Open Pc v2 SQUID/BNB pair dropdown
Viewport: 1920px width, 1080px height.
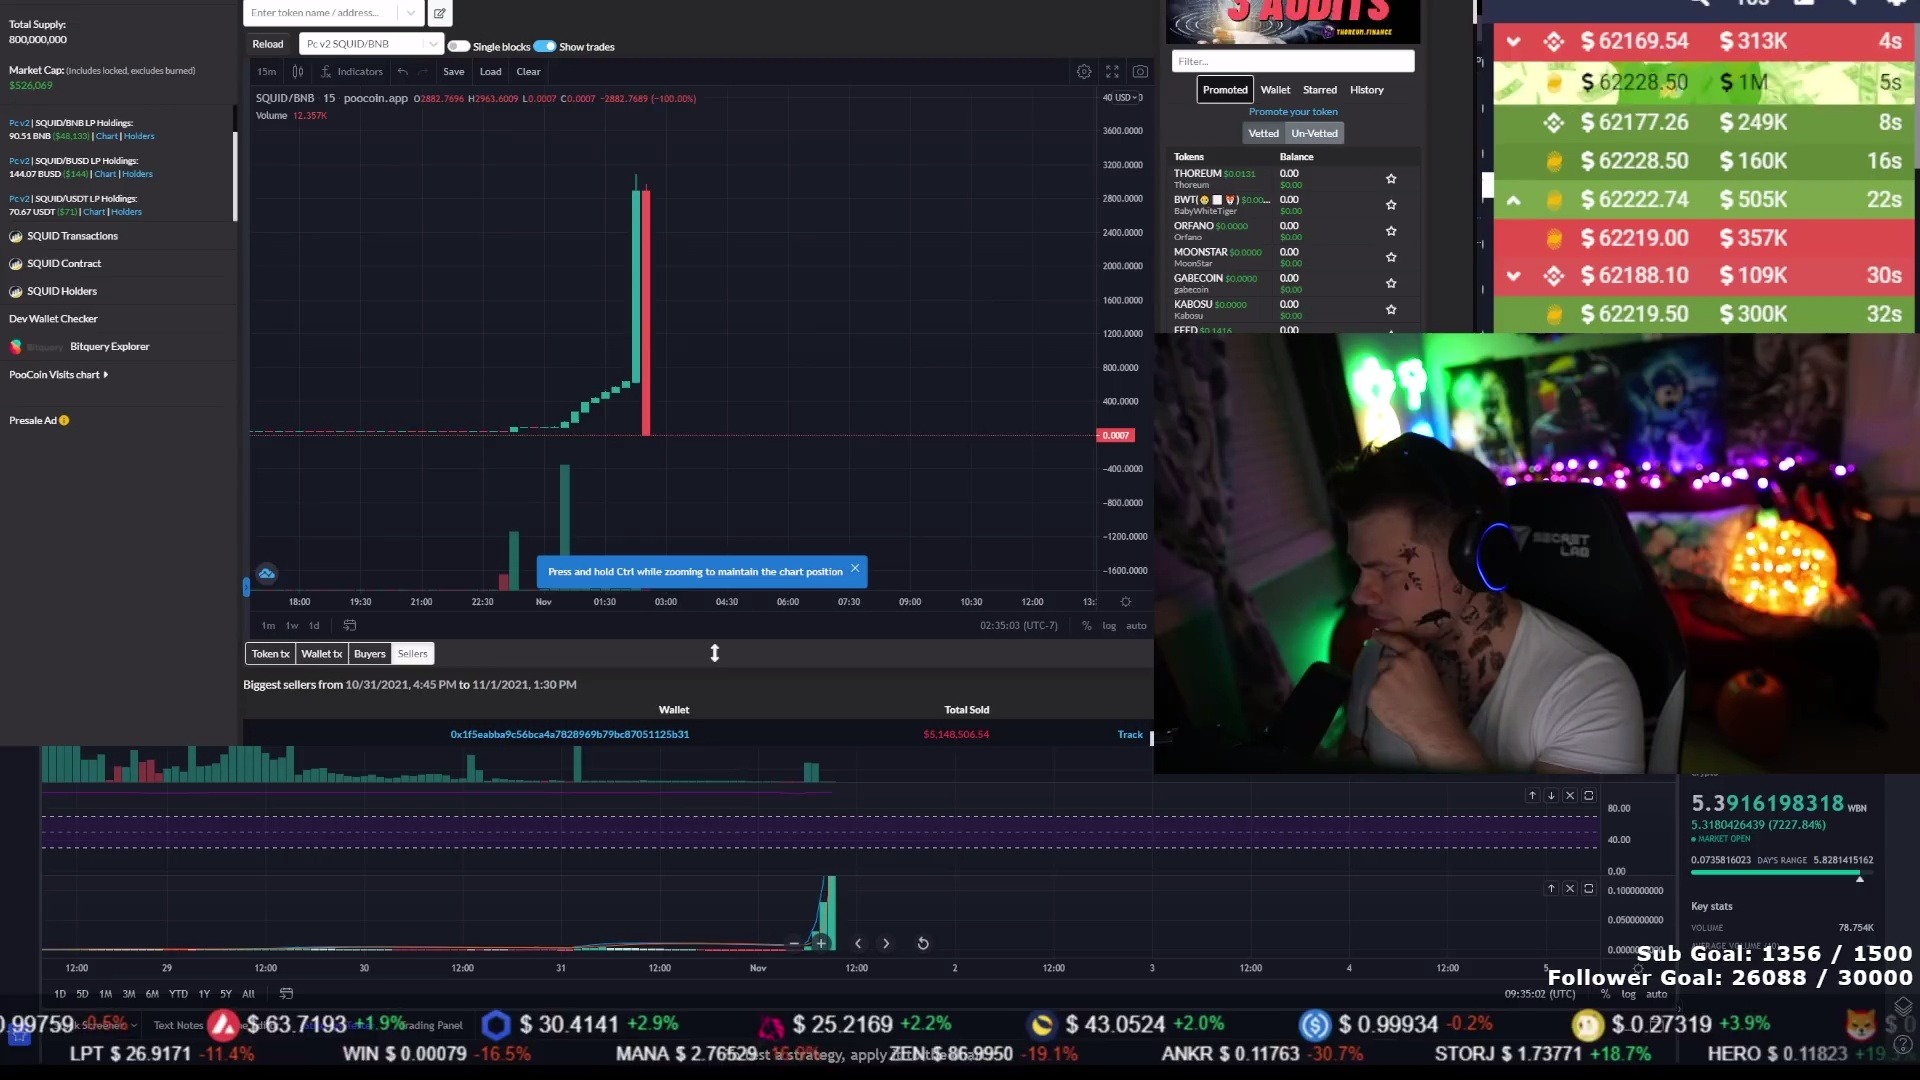pos(371,44)
